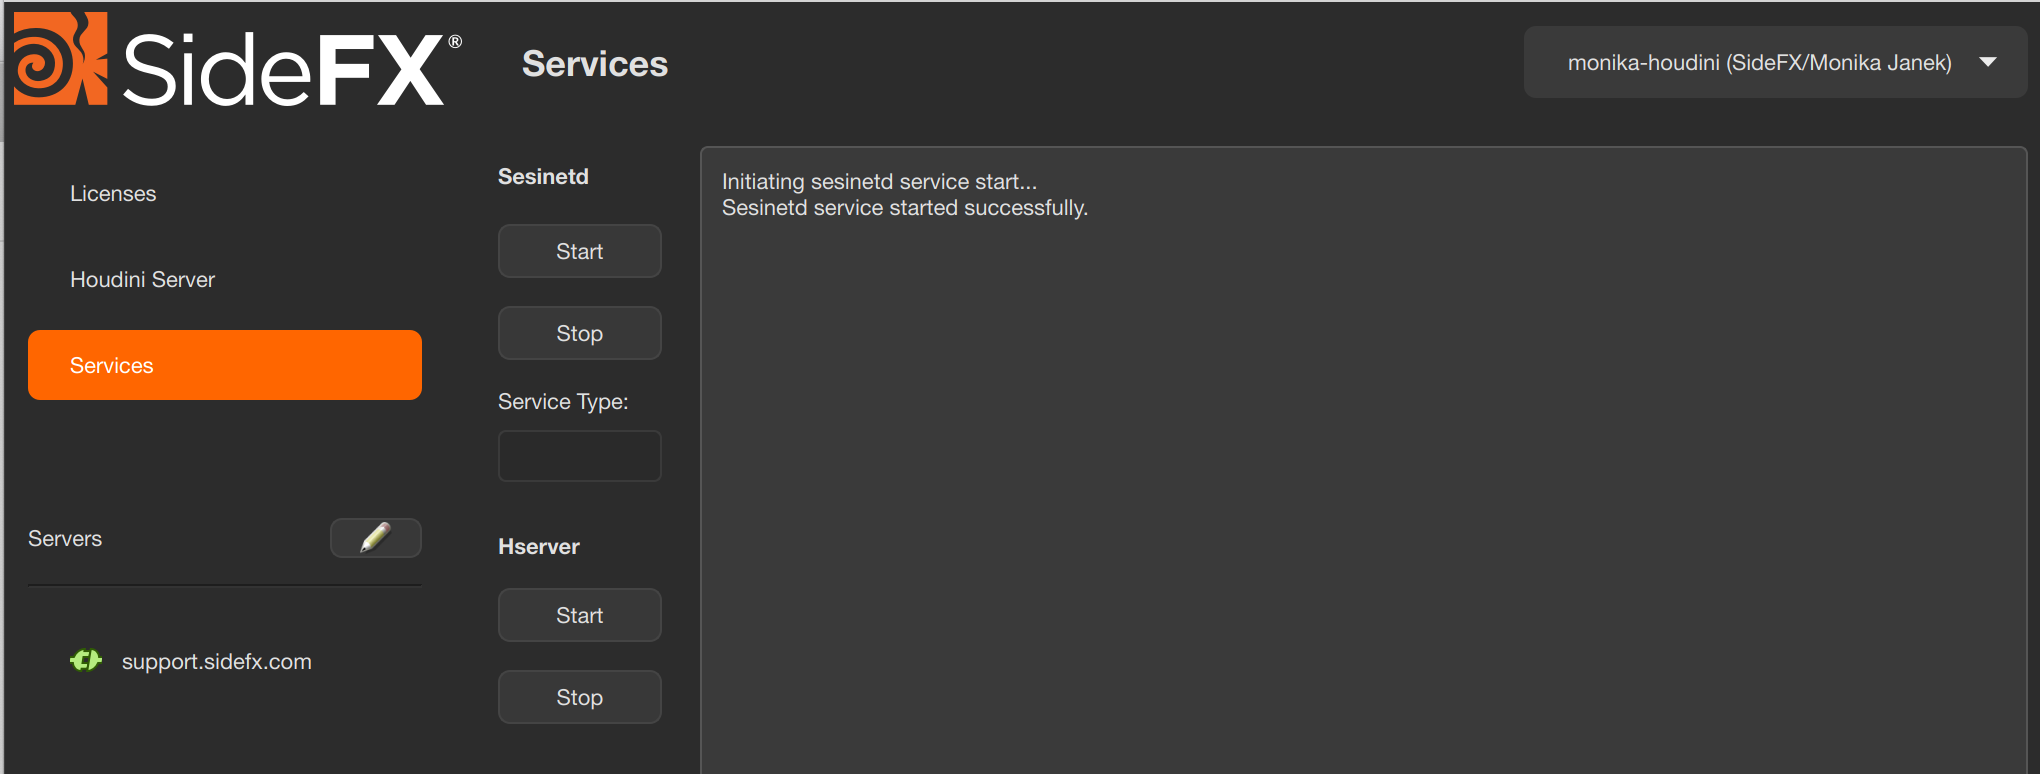The width and height of the screenshot is (2040, 774).
Task: Click the Services page title
Action: pyautogui.click(x=595, y=64)
